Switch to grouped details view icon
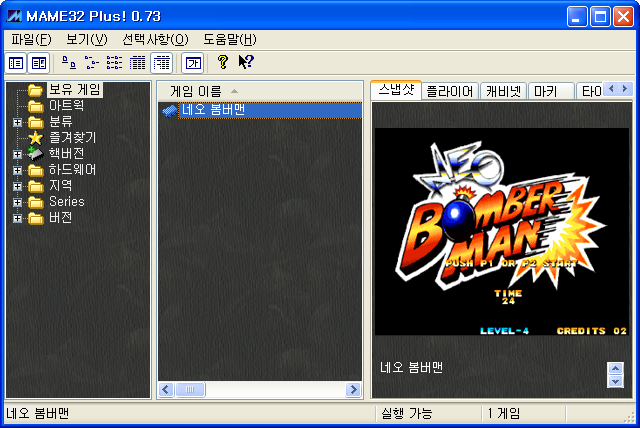This screenshot has height=428, width=640. (162, 63)
